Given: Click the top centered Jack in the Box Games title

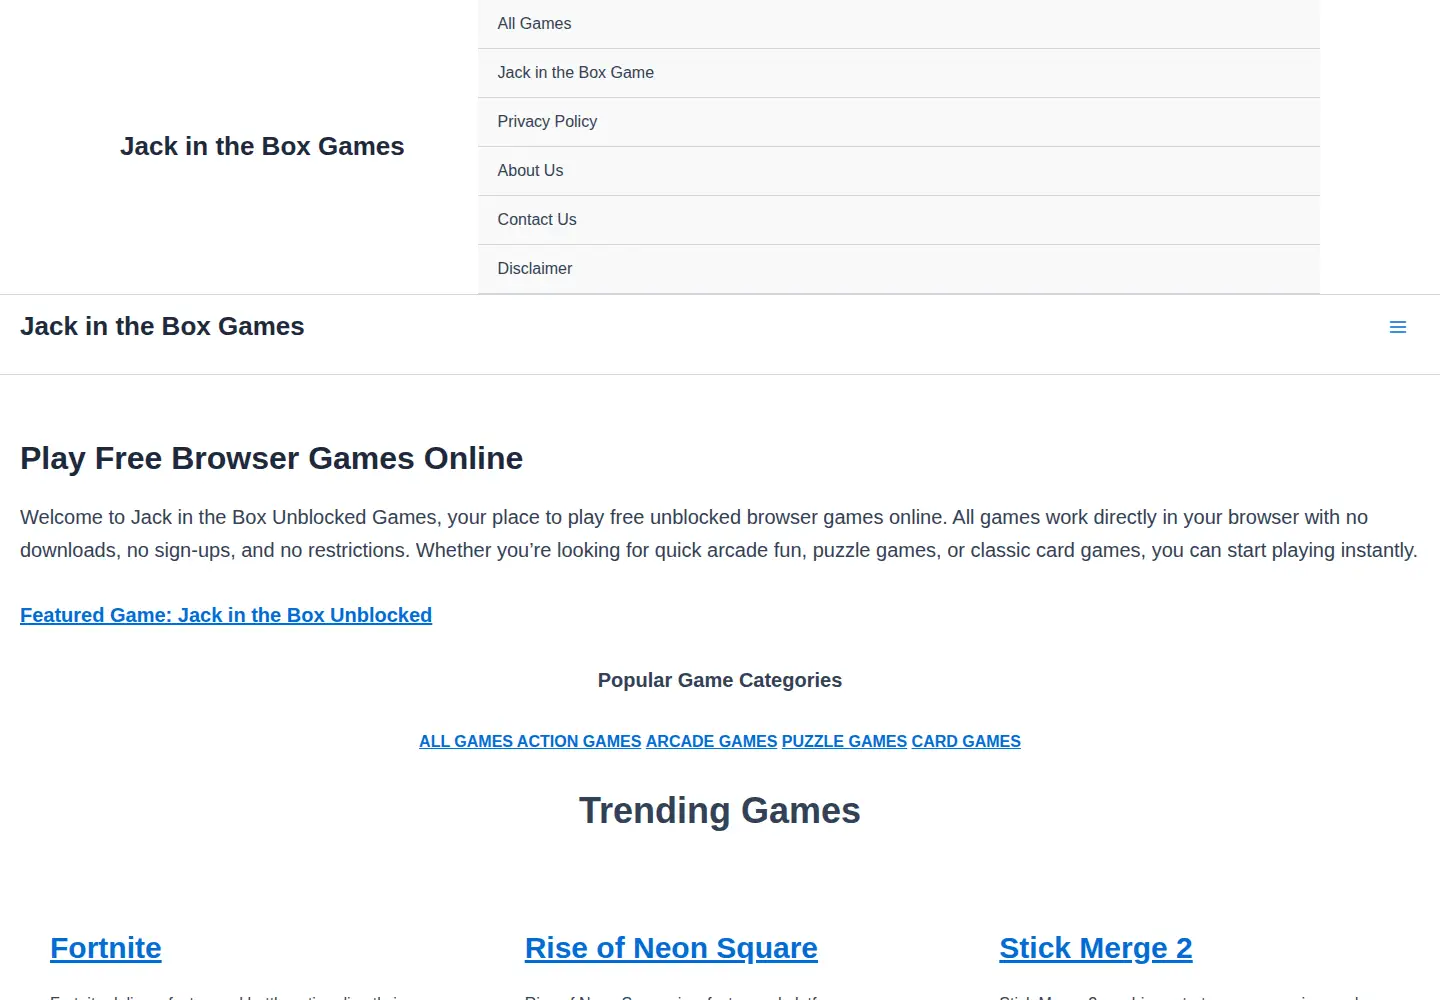Looking at the screenshot, I should coord(262,146).
